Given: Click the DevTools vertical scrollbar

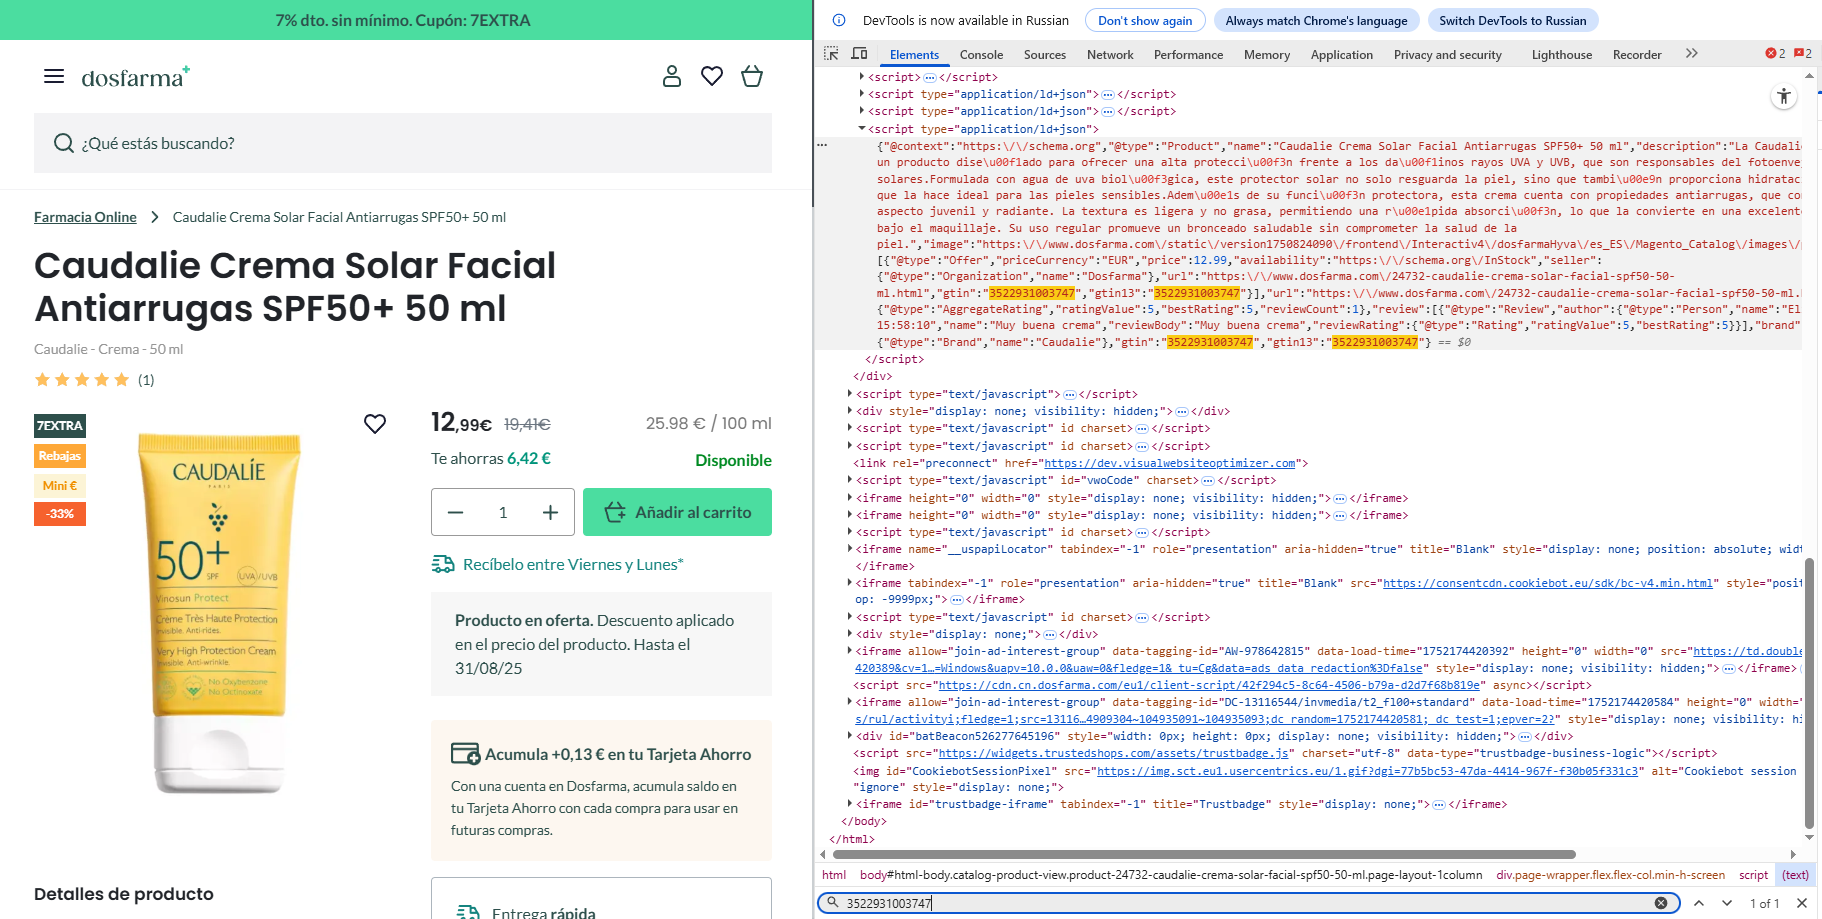Looking at the screenshot, I should 1809,694.
